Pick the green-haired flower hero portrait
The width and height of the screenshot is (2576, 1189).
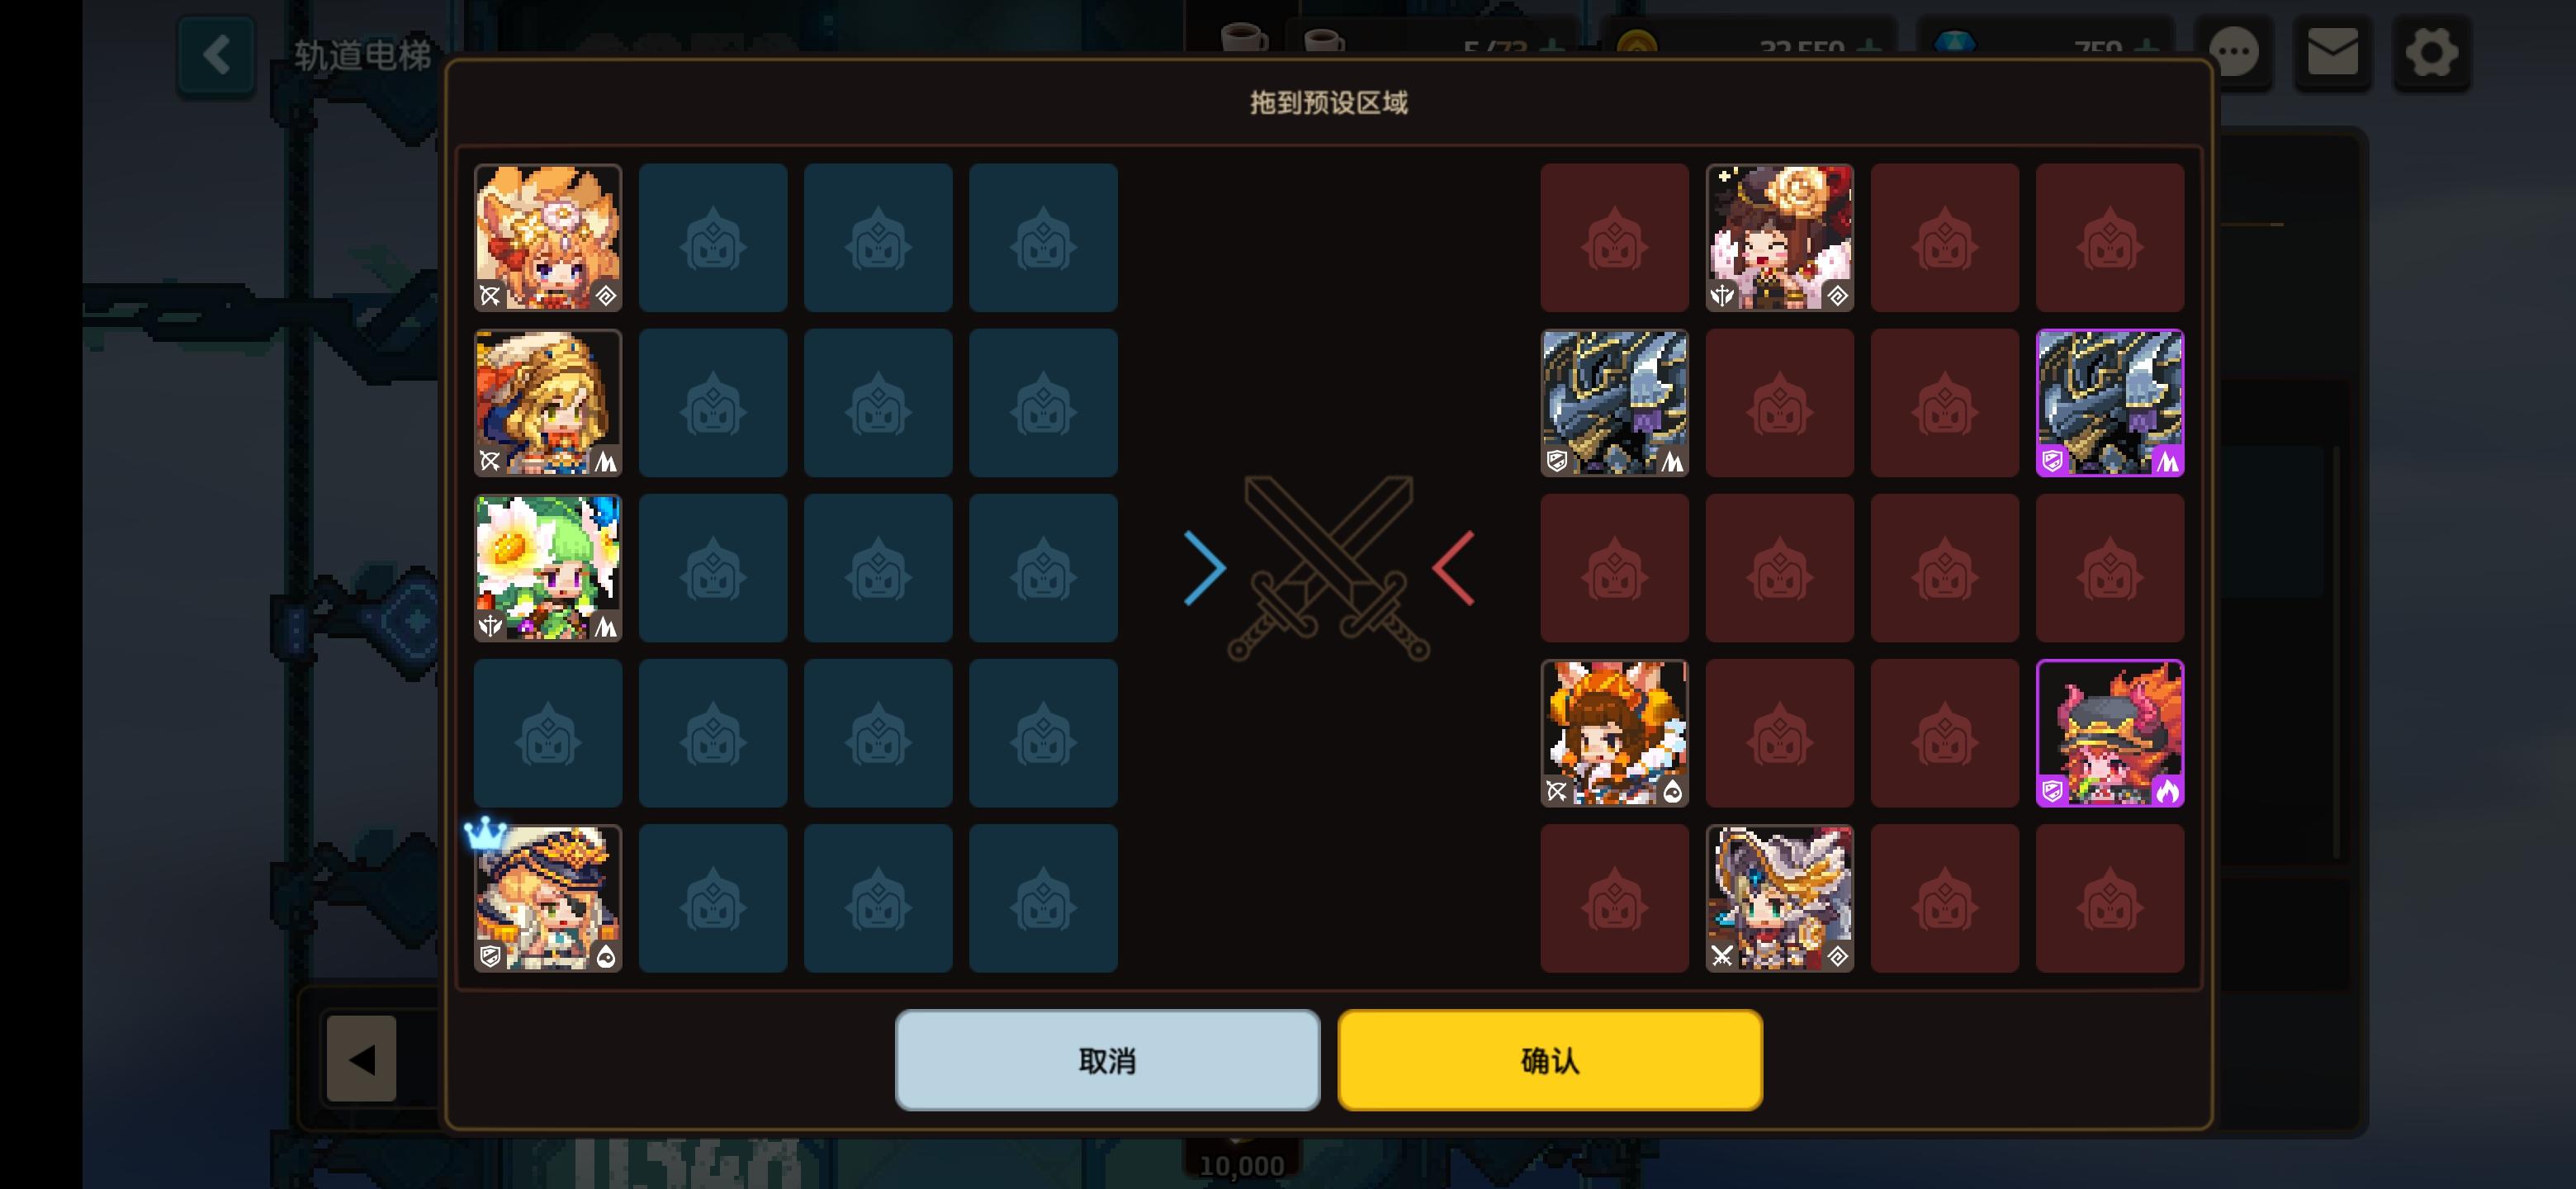coord(548,568)
